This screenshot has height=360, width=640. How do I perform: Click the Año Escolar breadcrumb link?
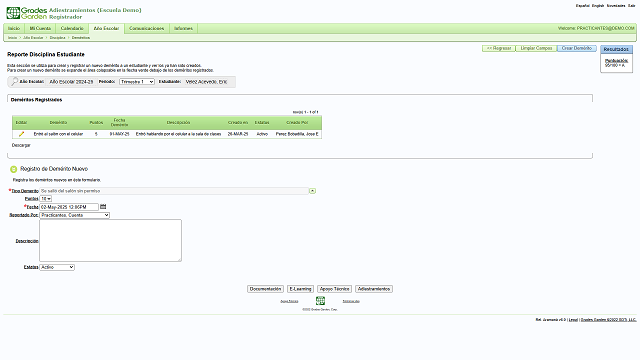tap(33, 38)
